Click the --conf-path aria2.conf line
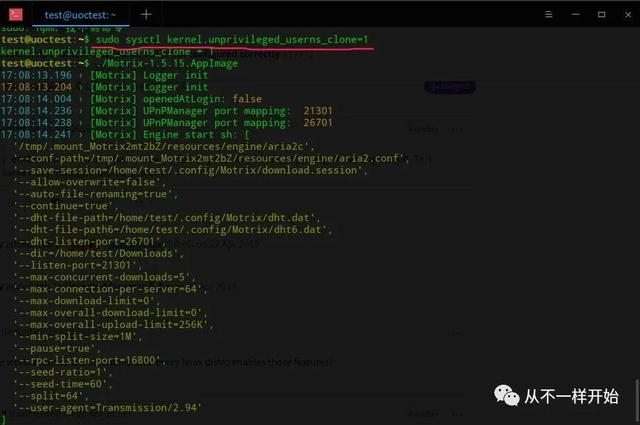The height and width of the screenshot is (425, 640). pyautogui.click(x=211, y=158)
